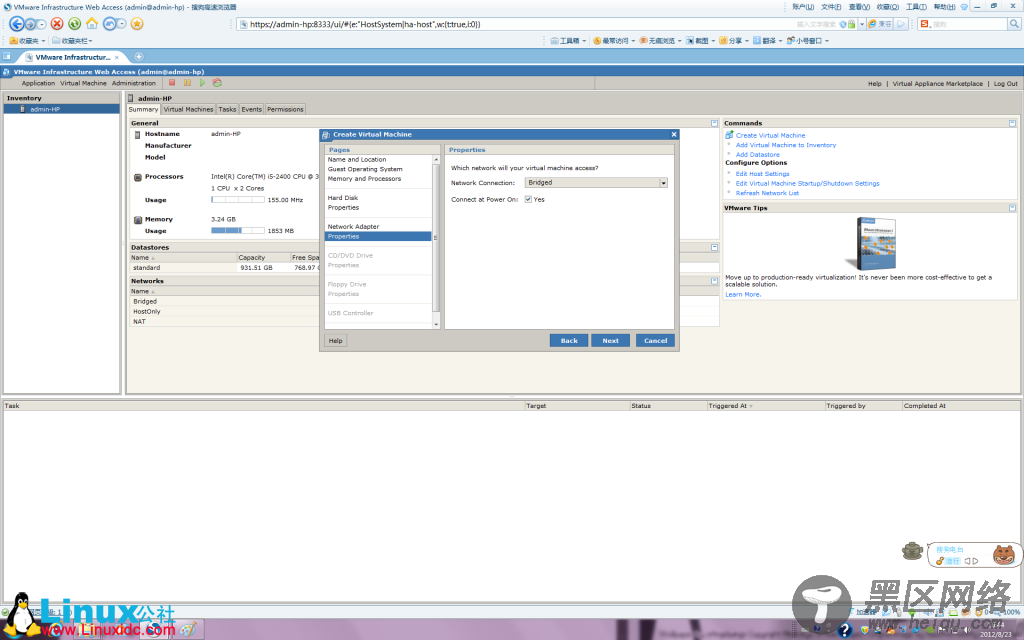This screenshot has height=640, width=1024.
Task: Open the Network Connection dropdown
Action: pos(664,183)
